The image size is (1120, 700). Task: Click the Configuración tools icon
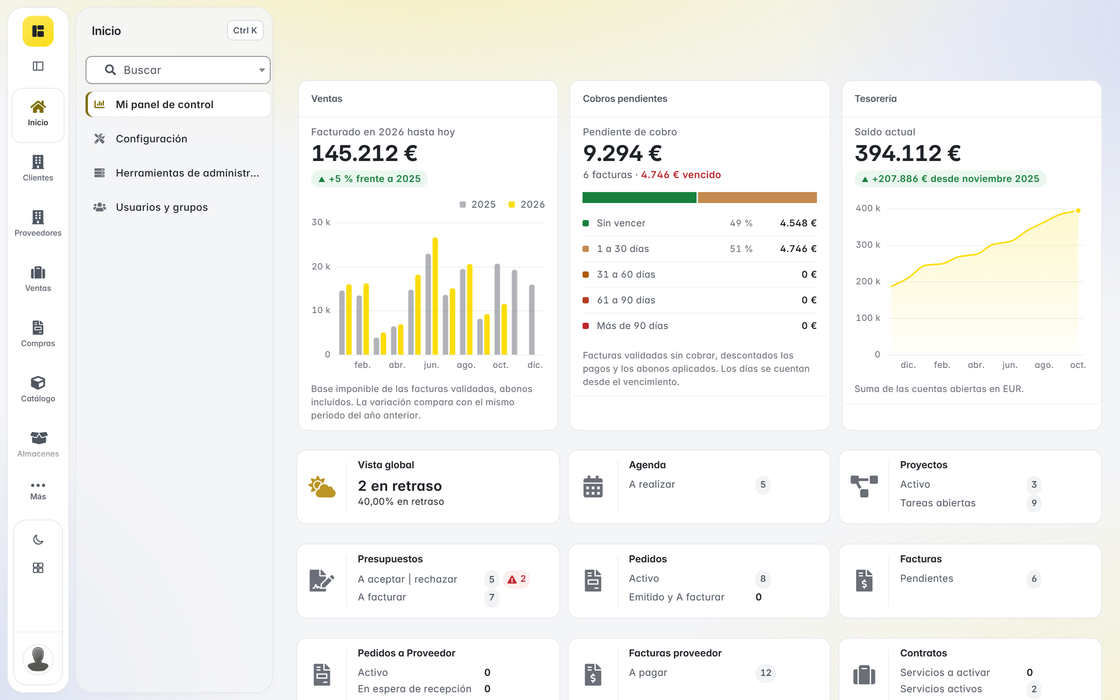pos(99,139)
